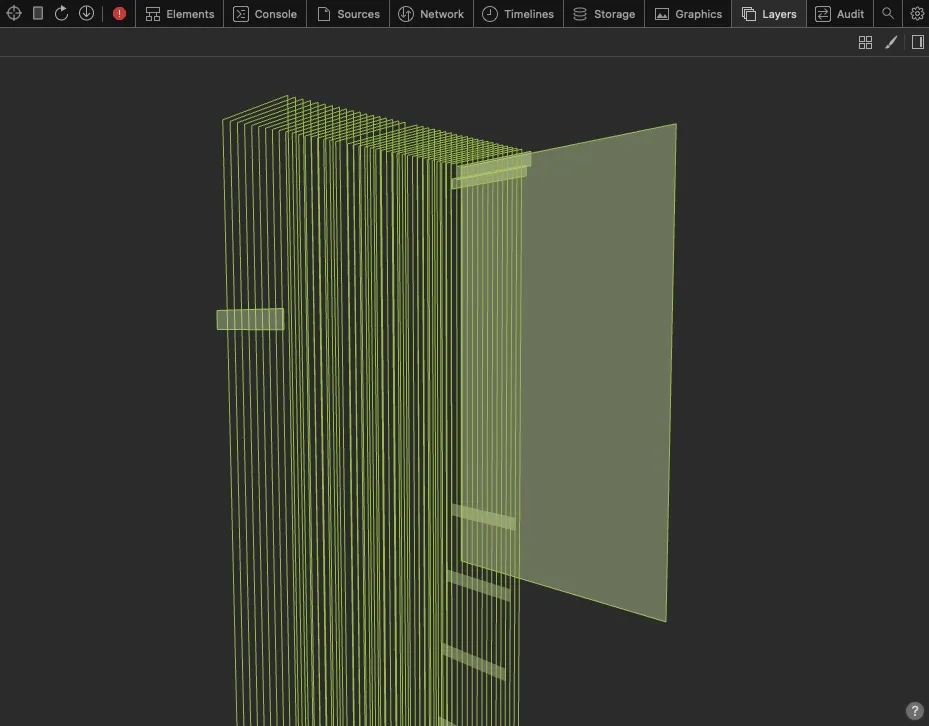Open the Console tab
929x726 pixels.
[265, 14]
